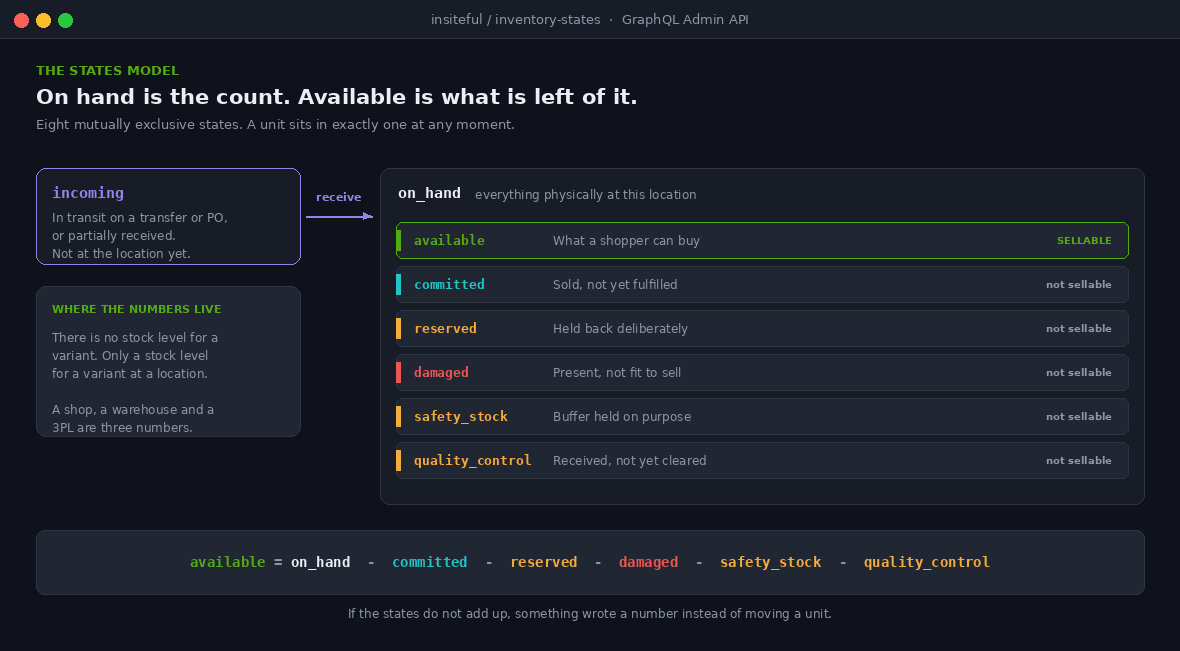Click 'reserved' term in the formula bar
This screenshot has width=1180, height=651.
point(543,562)
